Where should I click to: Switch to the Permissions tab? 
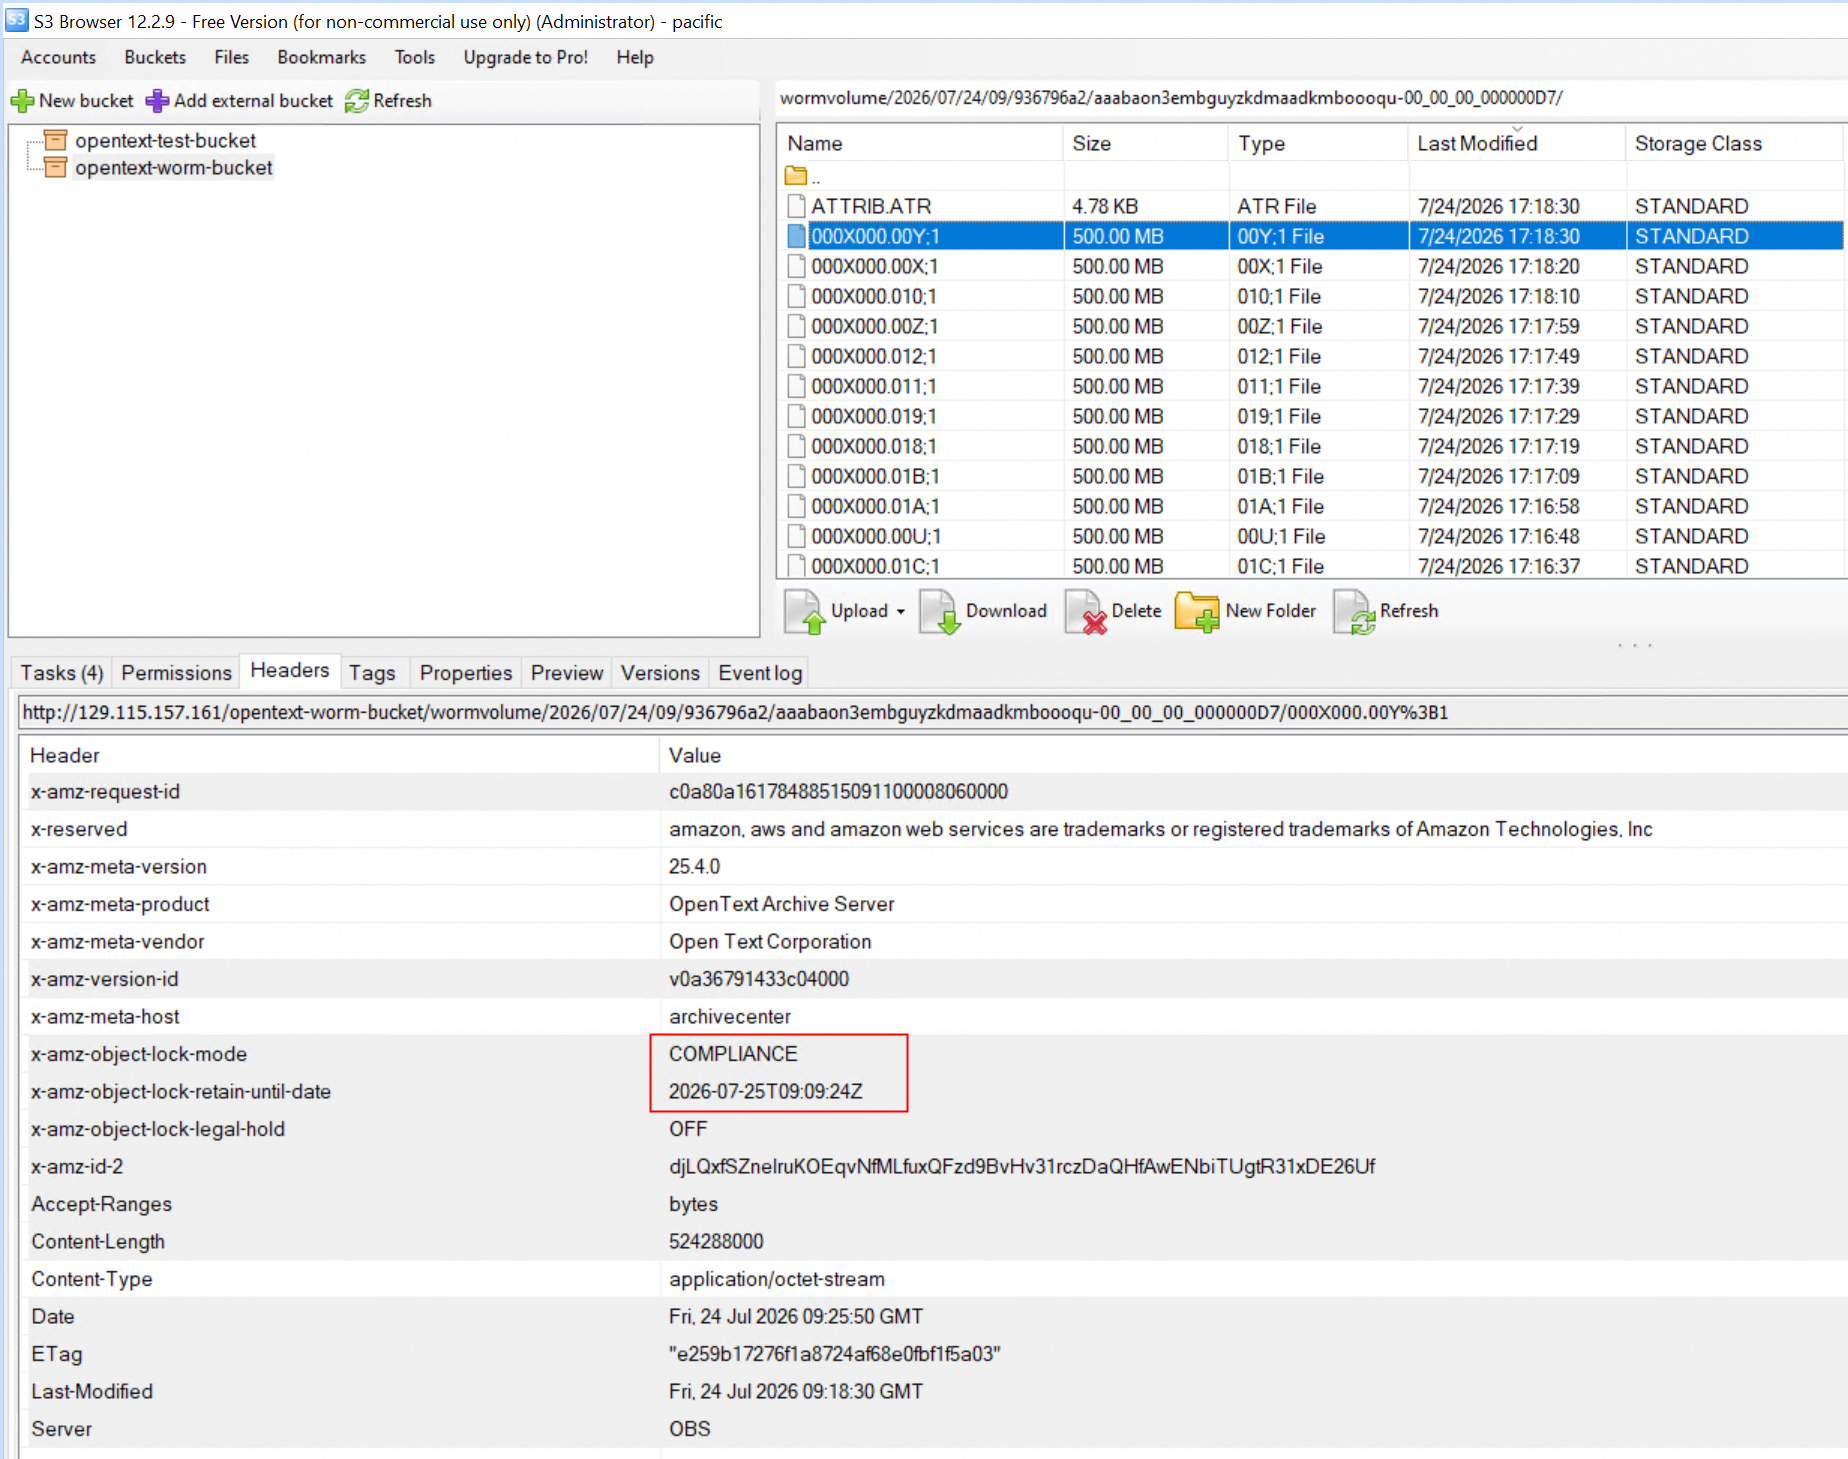coord(176,673)
